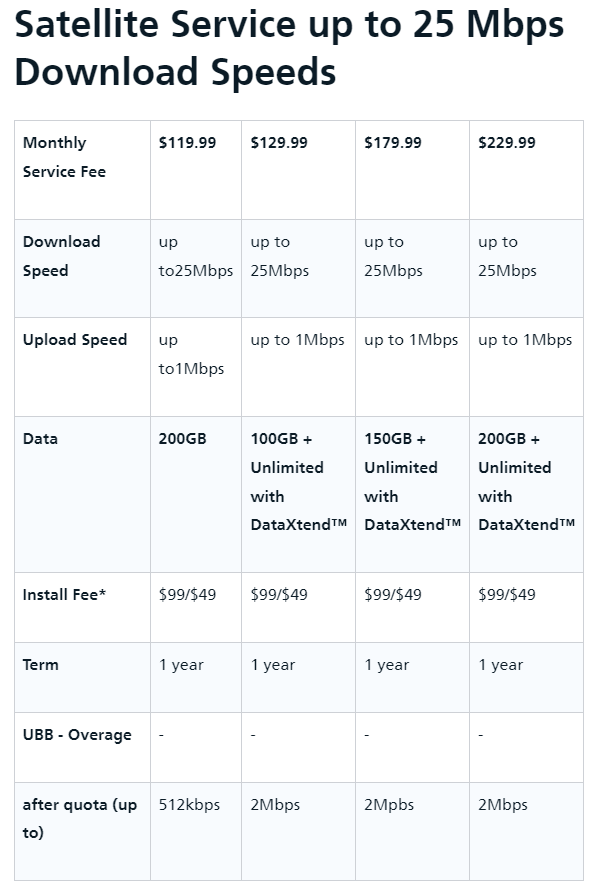Click the 2Mpbs cell under $179.99 plan
The height and width of the screenshot is (886, 601).
(412, 831)
